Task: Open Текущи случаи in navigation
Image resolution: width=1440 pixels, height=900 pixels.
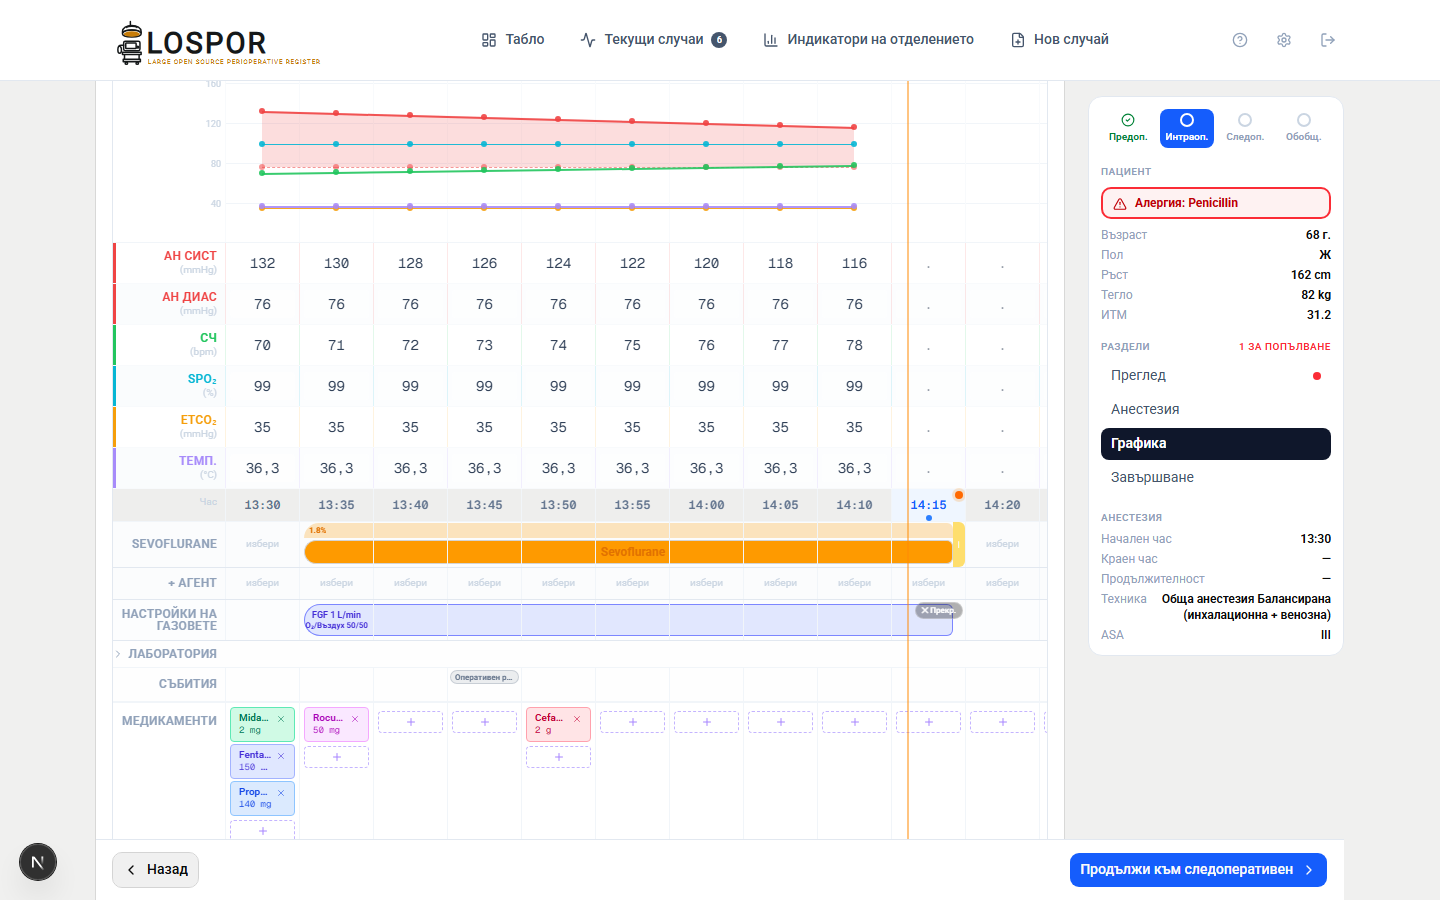Action: (654, 40)
